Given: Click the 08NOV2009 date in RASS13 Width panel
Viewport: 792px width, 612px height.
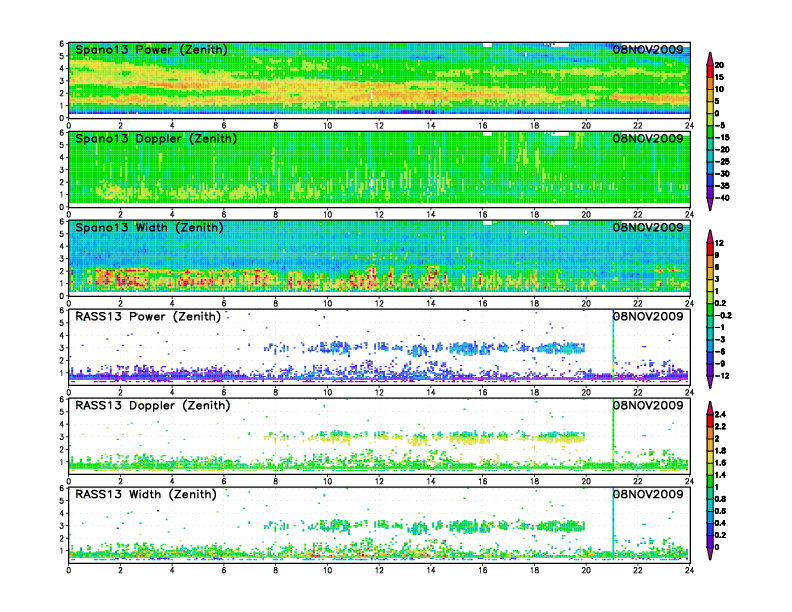Looking at the screenshot, I should click(648, 494).
